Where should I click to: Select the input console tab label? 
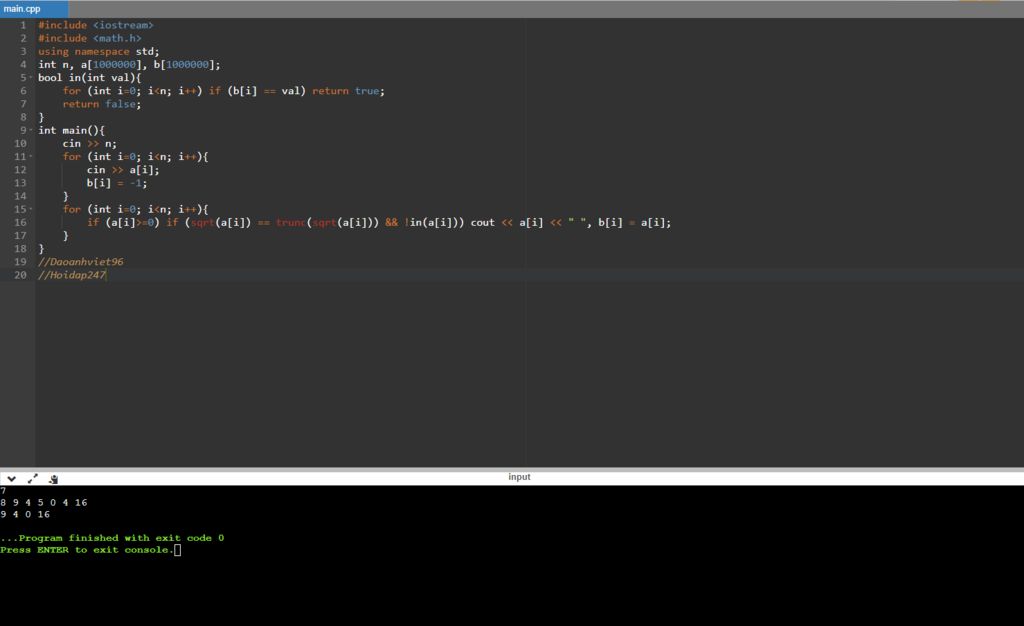coord(519,477)
